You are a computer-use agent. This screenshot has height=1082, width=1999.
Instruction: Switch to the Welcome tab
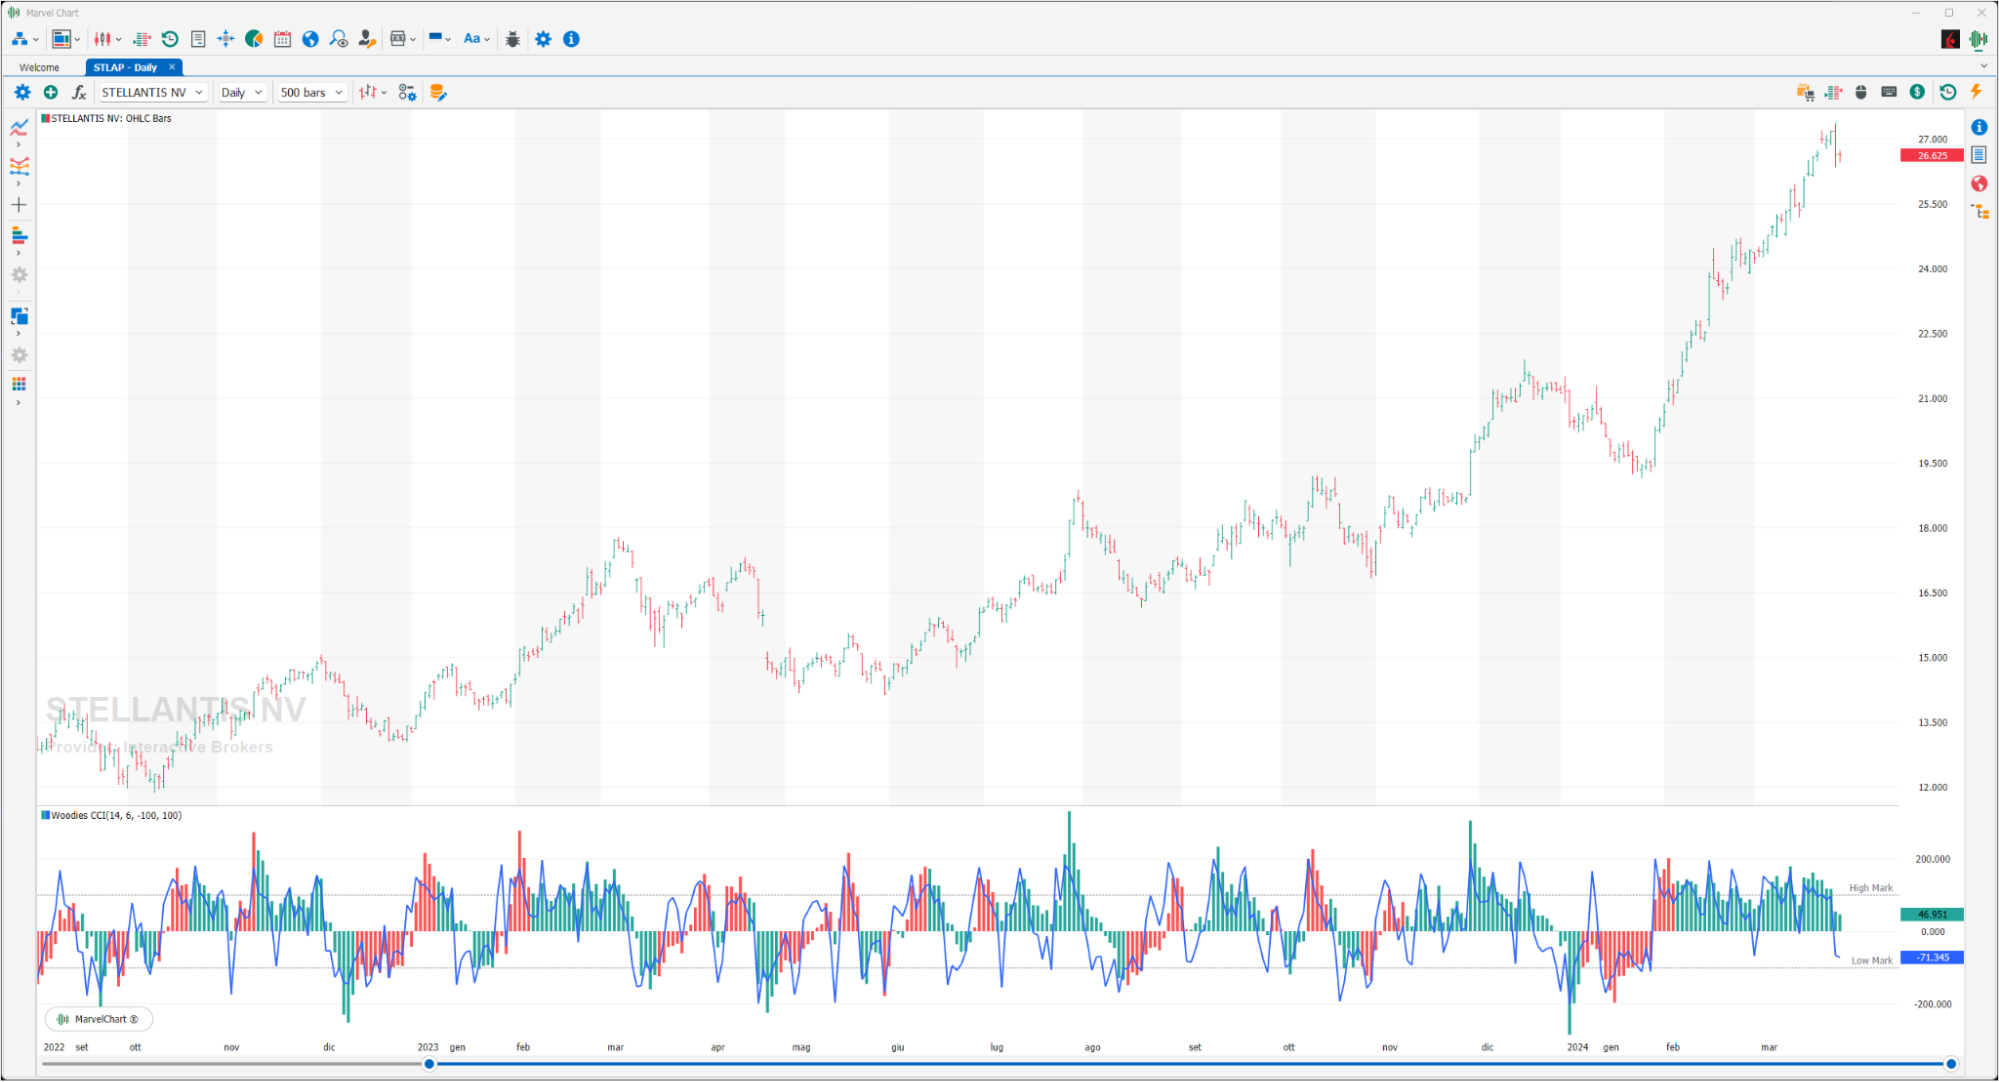(40, 68)
